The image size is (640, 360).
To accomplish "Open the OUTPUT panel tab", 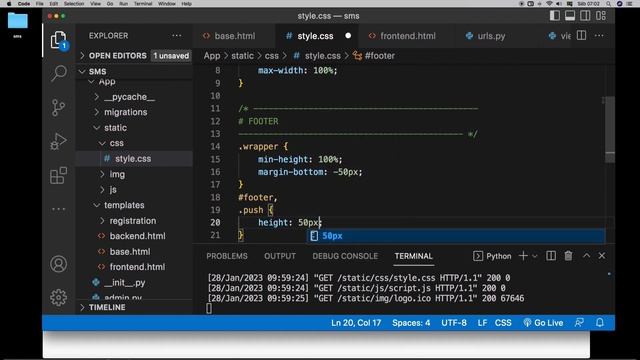I will (280, 256).
